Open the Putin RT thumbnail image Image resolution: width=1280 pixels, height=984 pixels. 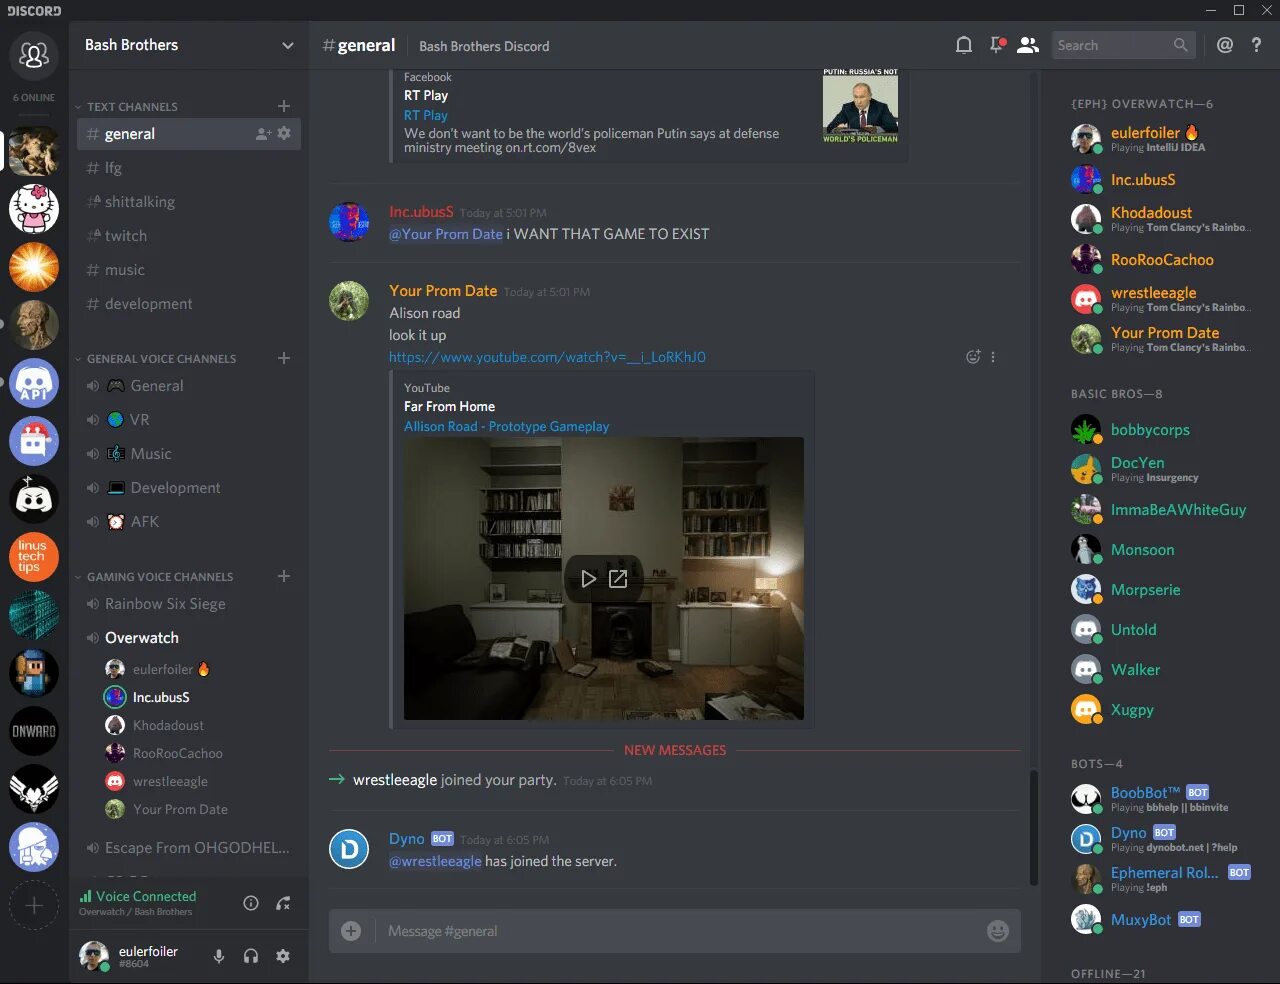(x=860, y=106)
